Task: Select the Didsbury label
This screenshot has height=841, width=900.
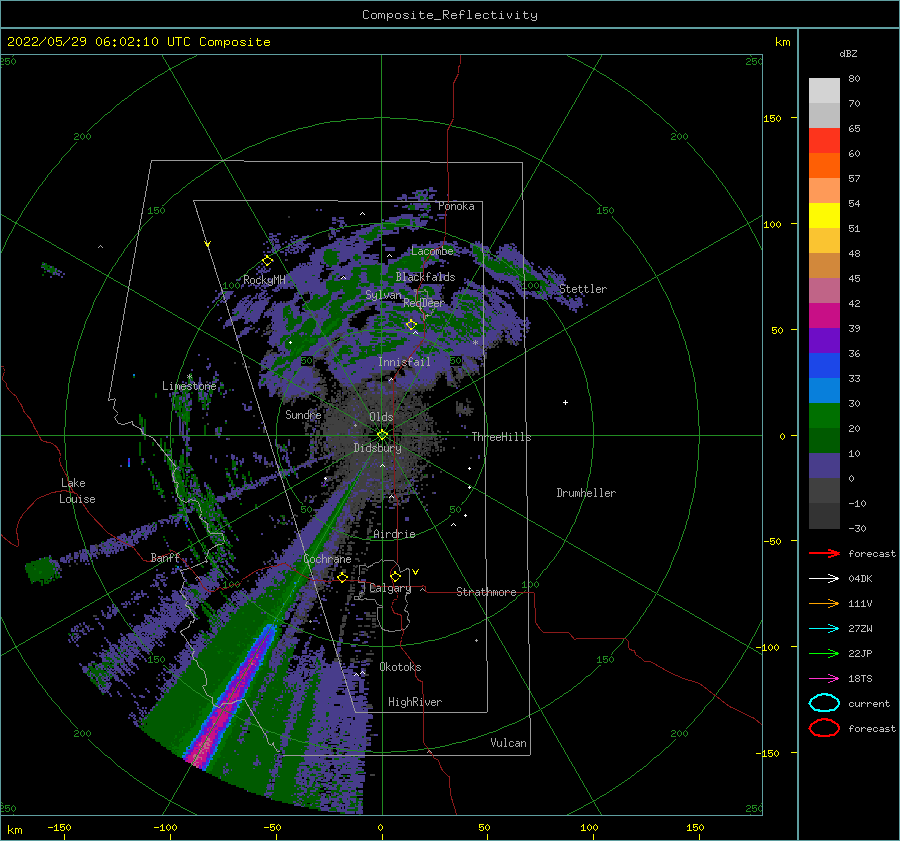Action: point(378,448)
